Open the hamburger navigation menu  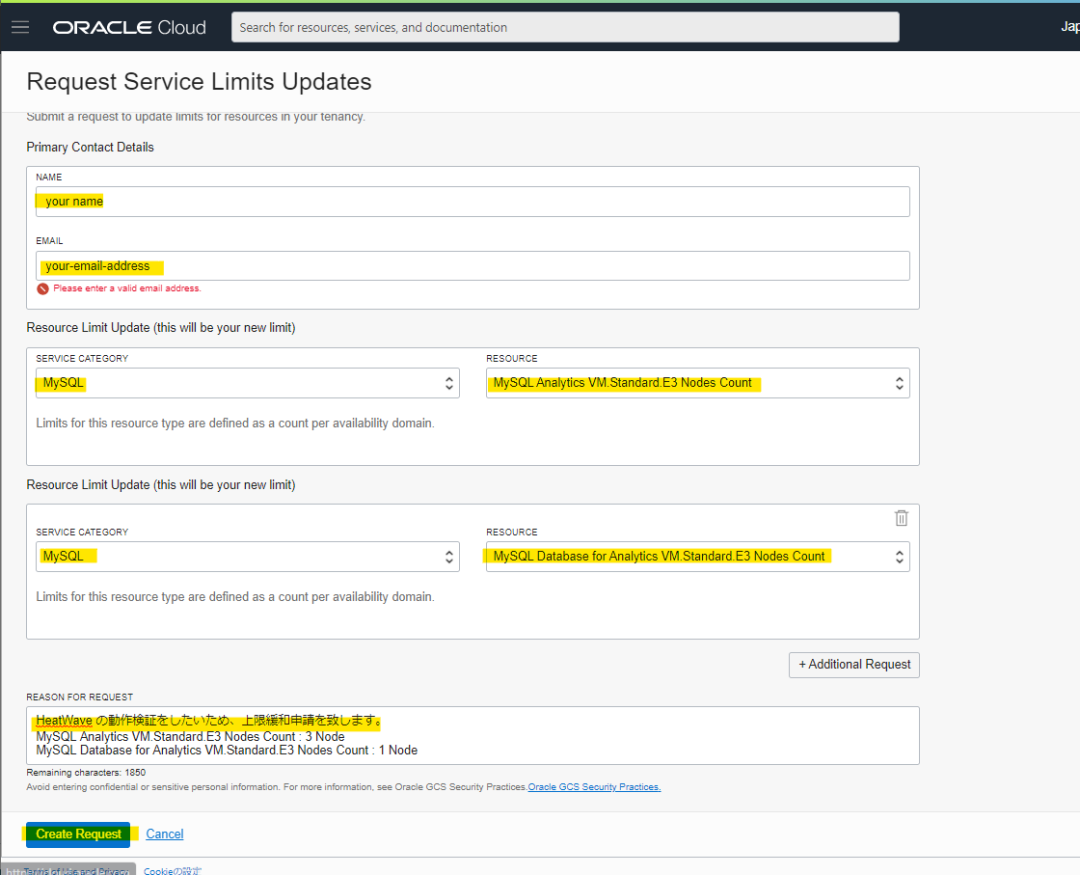[x=20, y=27]
